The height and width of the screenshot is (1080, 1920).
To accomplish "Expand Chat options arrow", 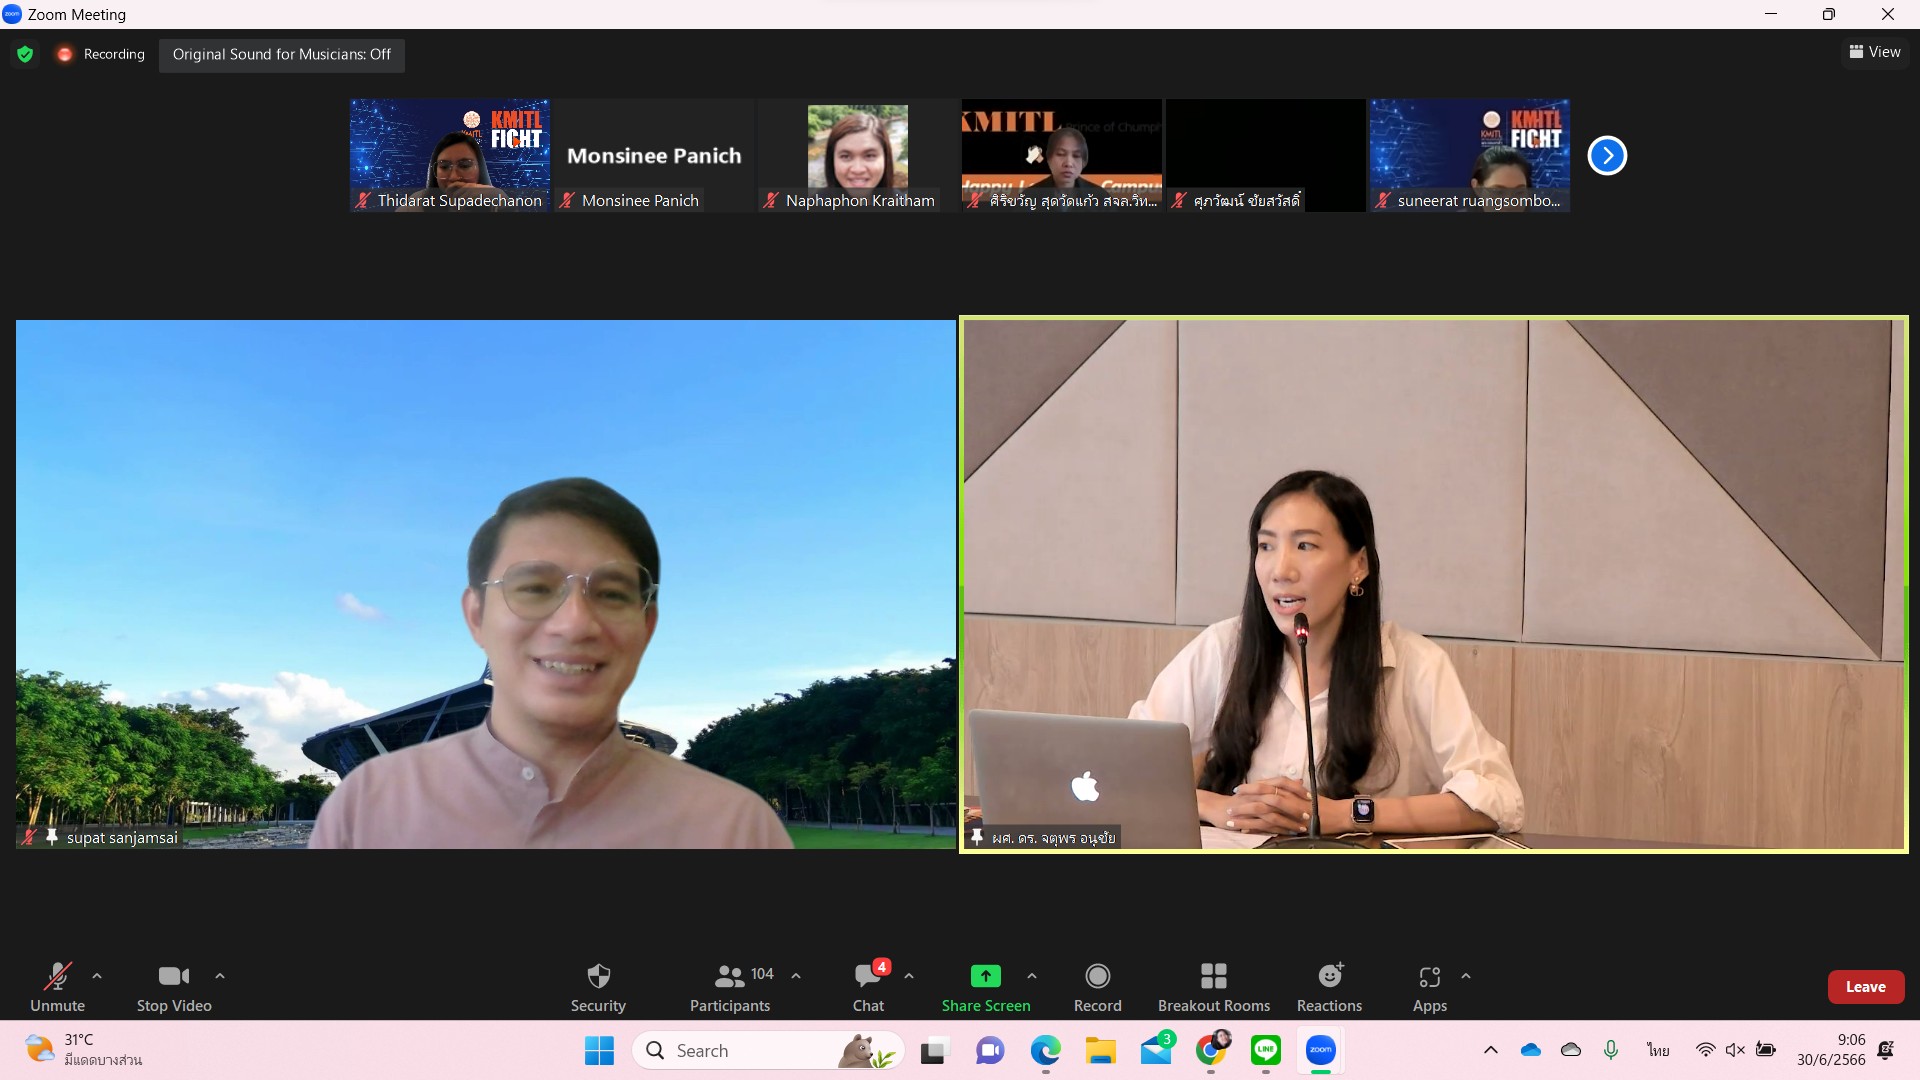I will pyautogui.click(x=909, y=976).
